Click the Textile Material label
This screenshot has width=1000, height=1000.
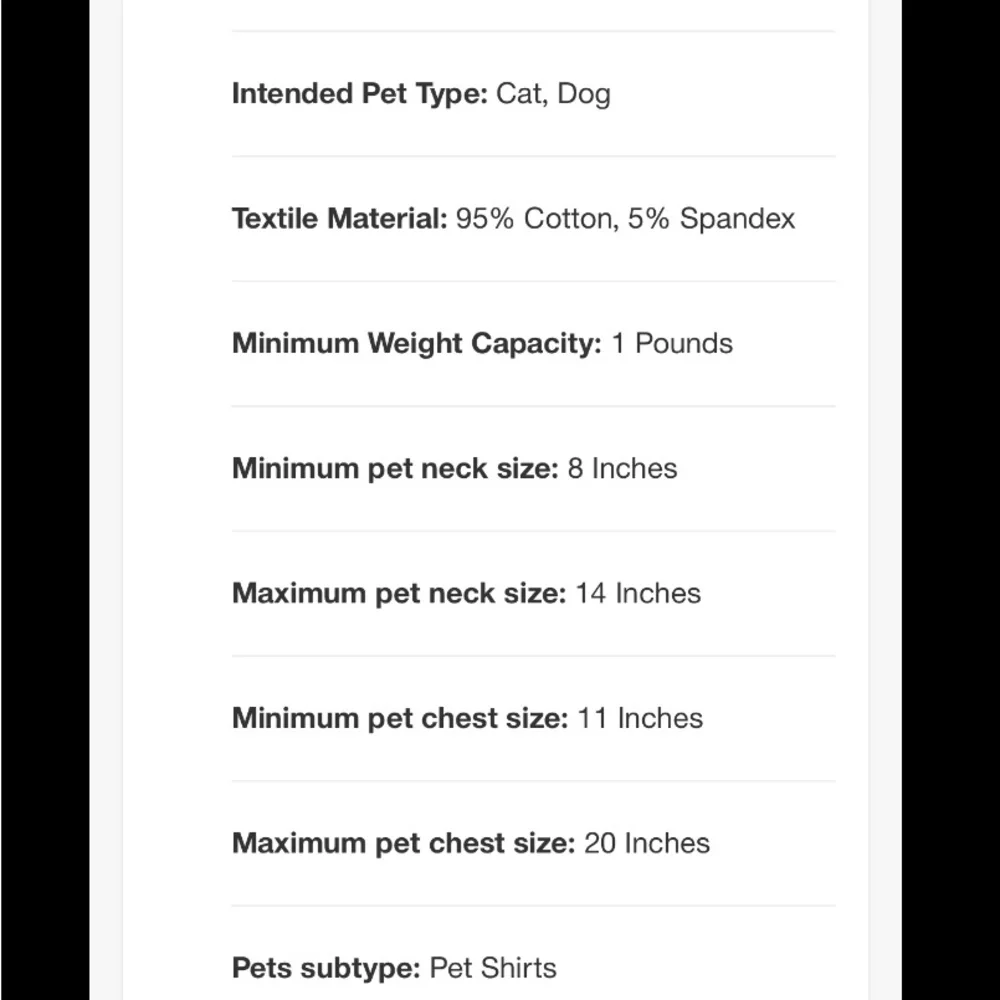(x=340, y=219)
